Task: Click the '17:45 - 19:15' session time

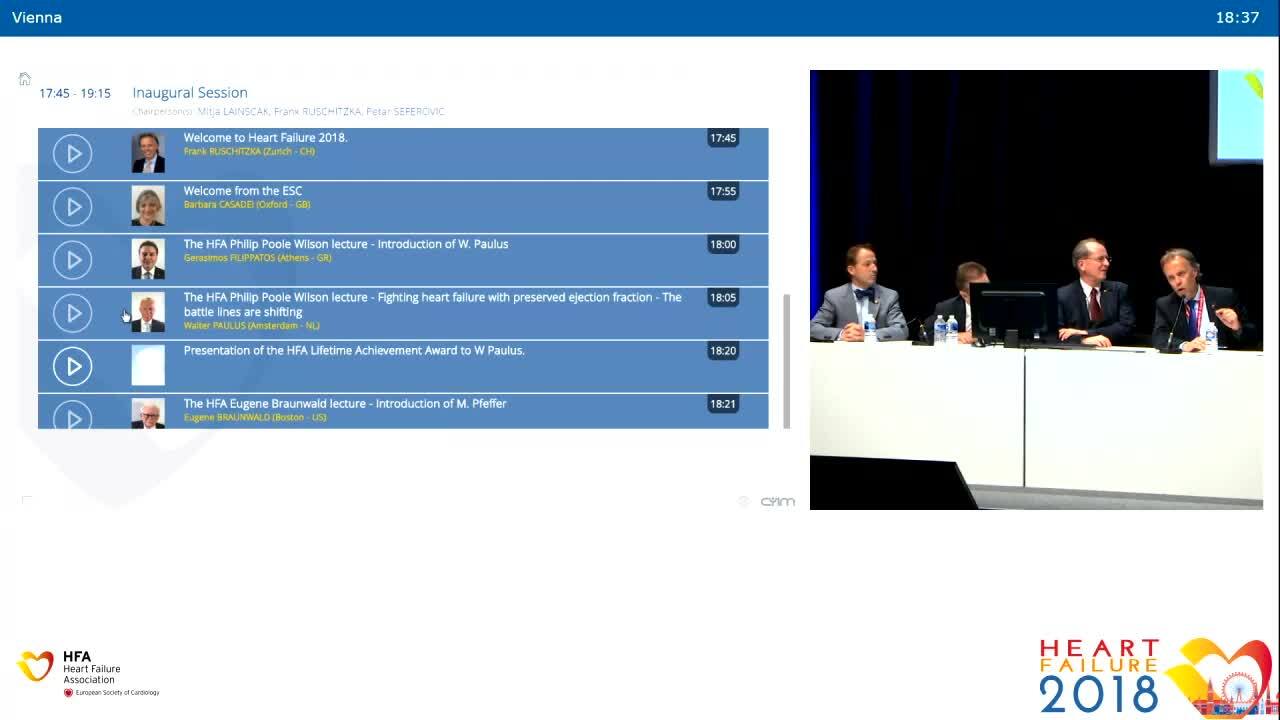Action: 75,93
